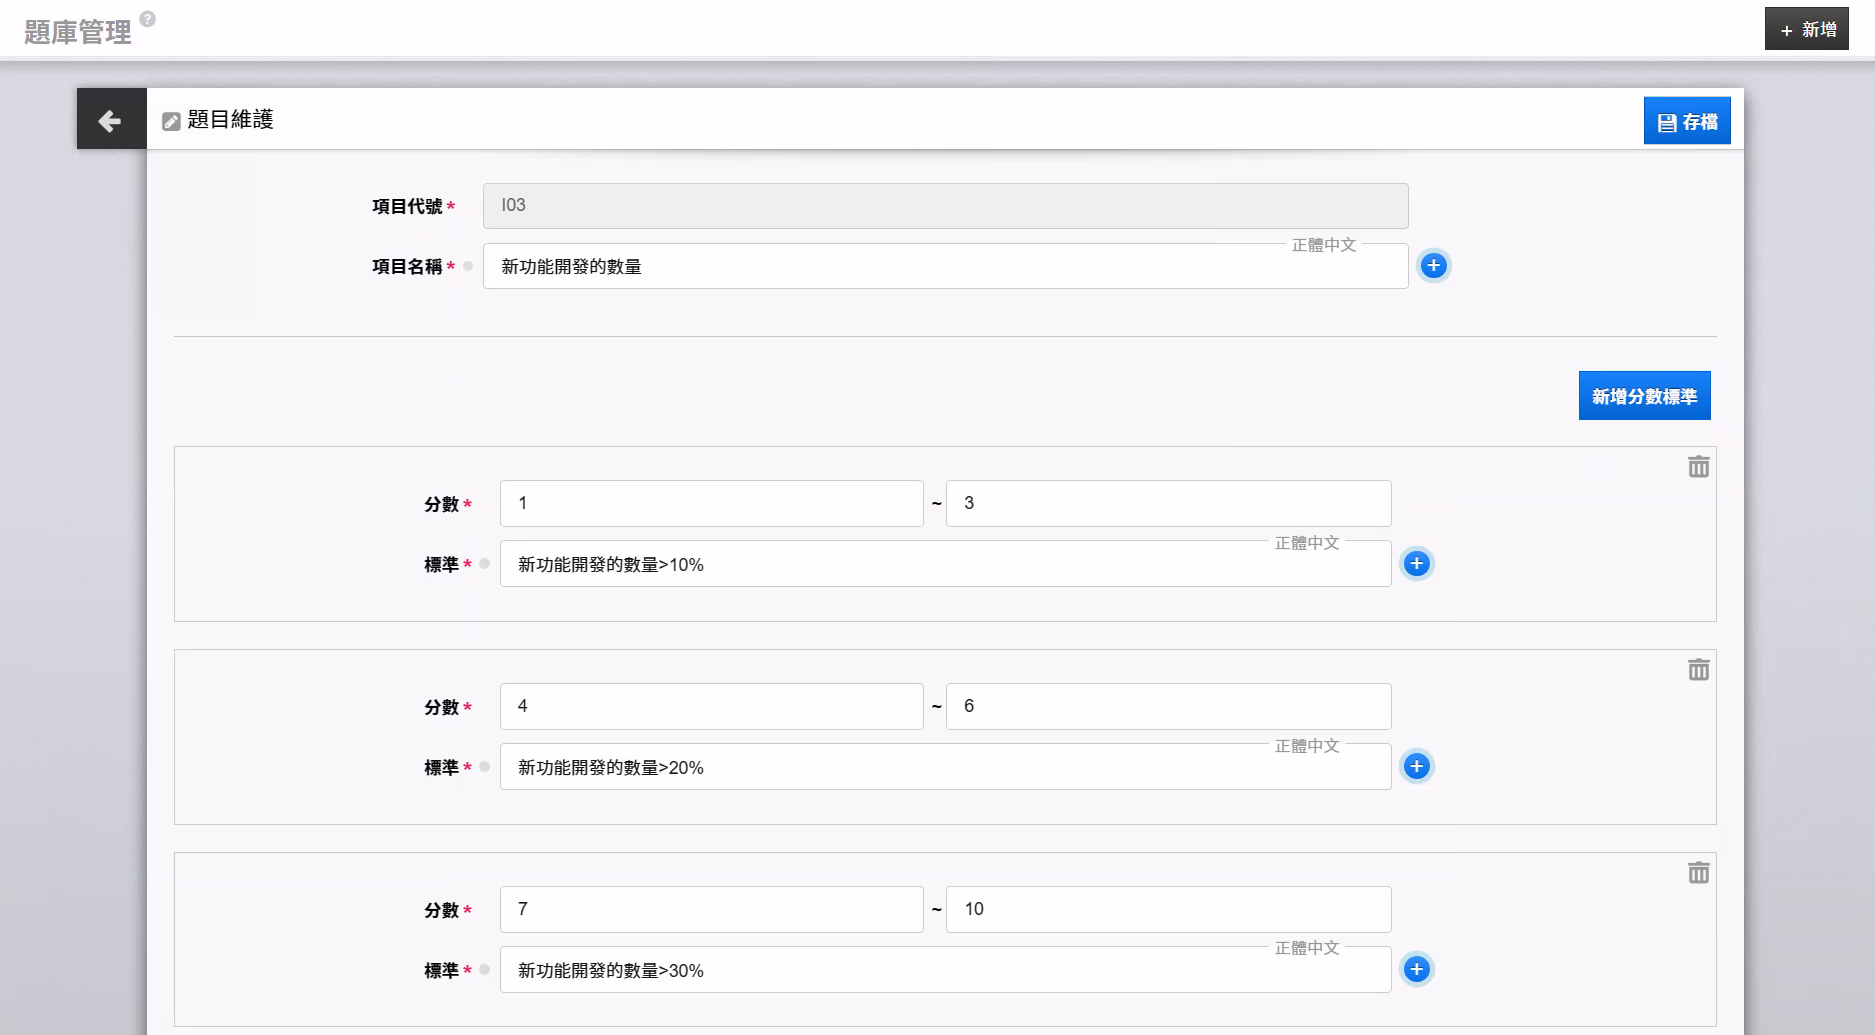
Task: Click the score field containing 4
Action: (710, 707)
